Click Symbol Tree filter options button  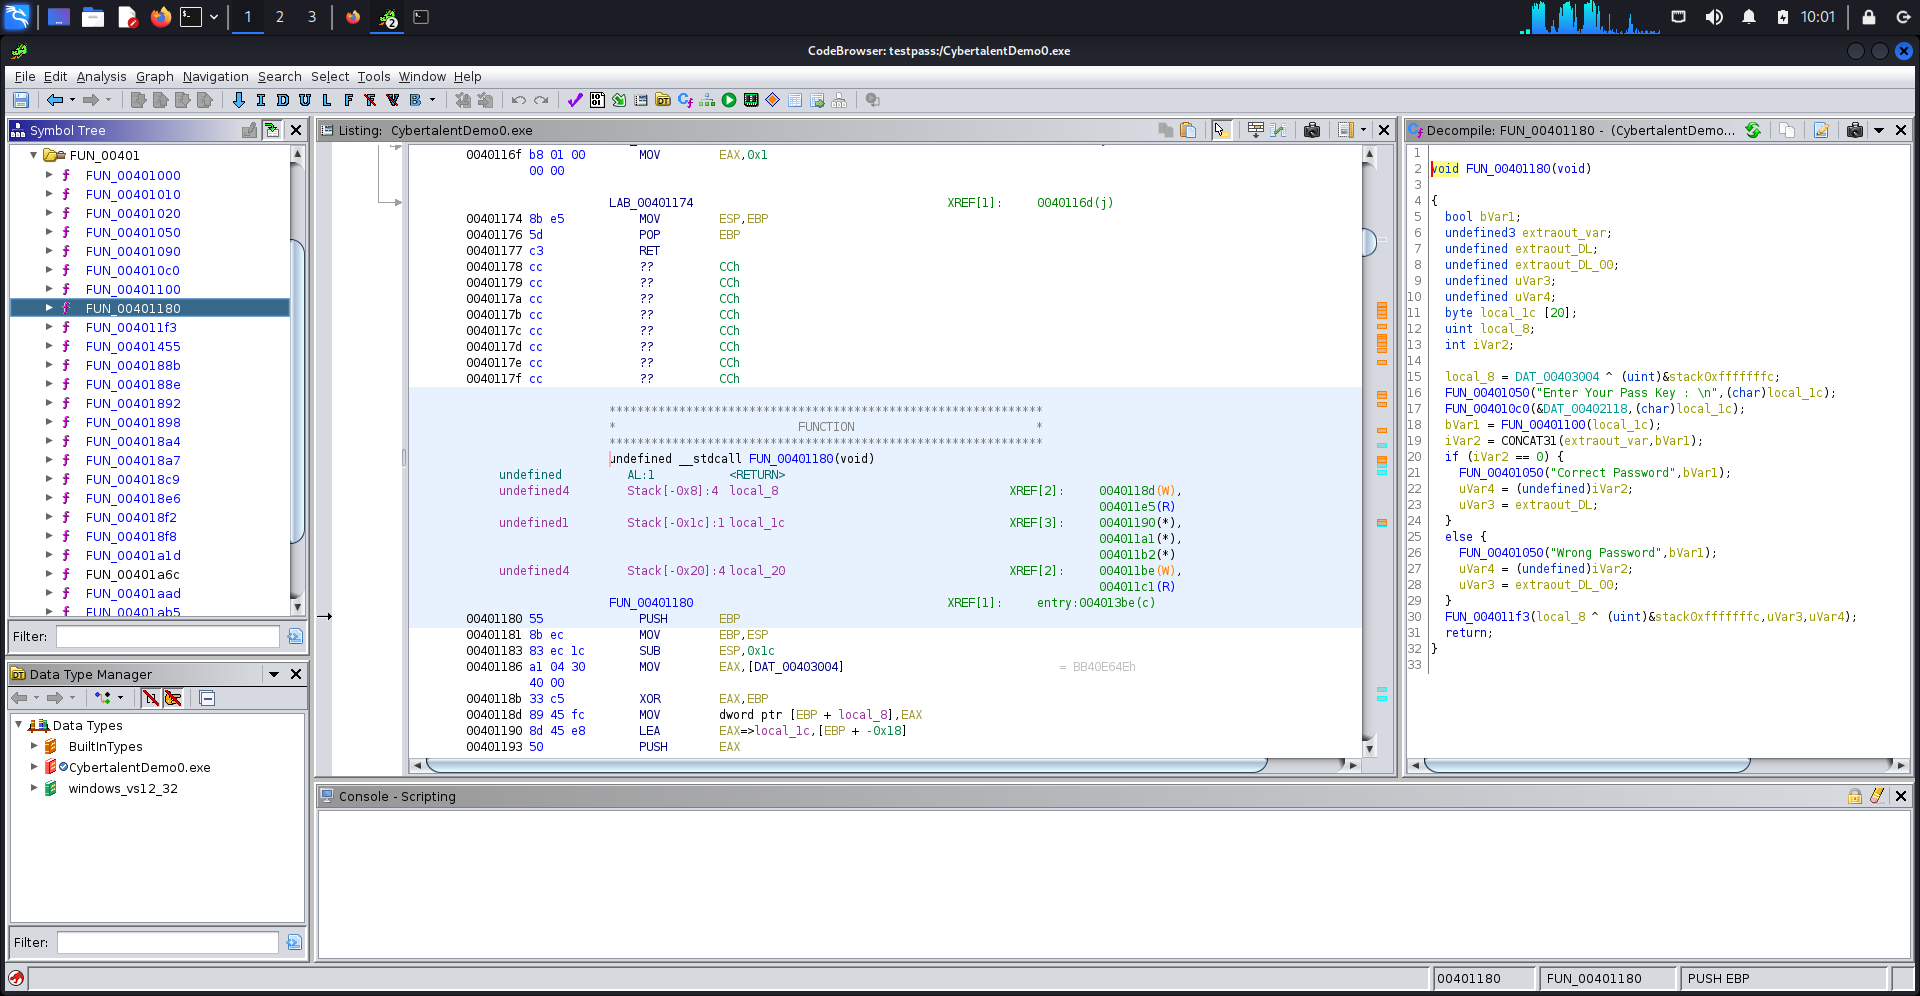tap(295, 636)
